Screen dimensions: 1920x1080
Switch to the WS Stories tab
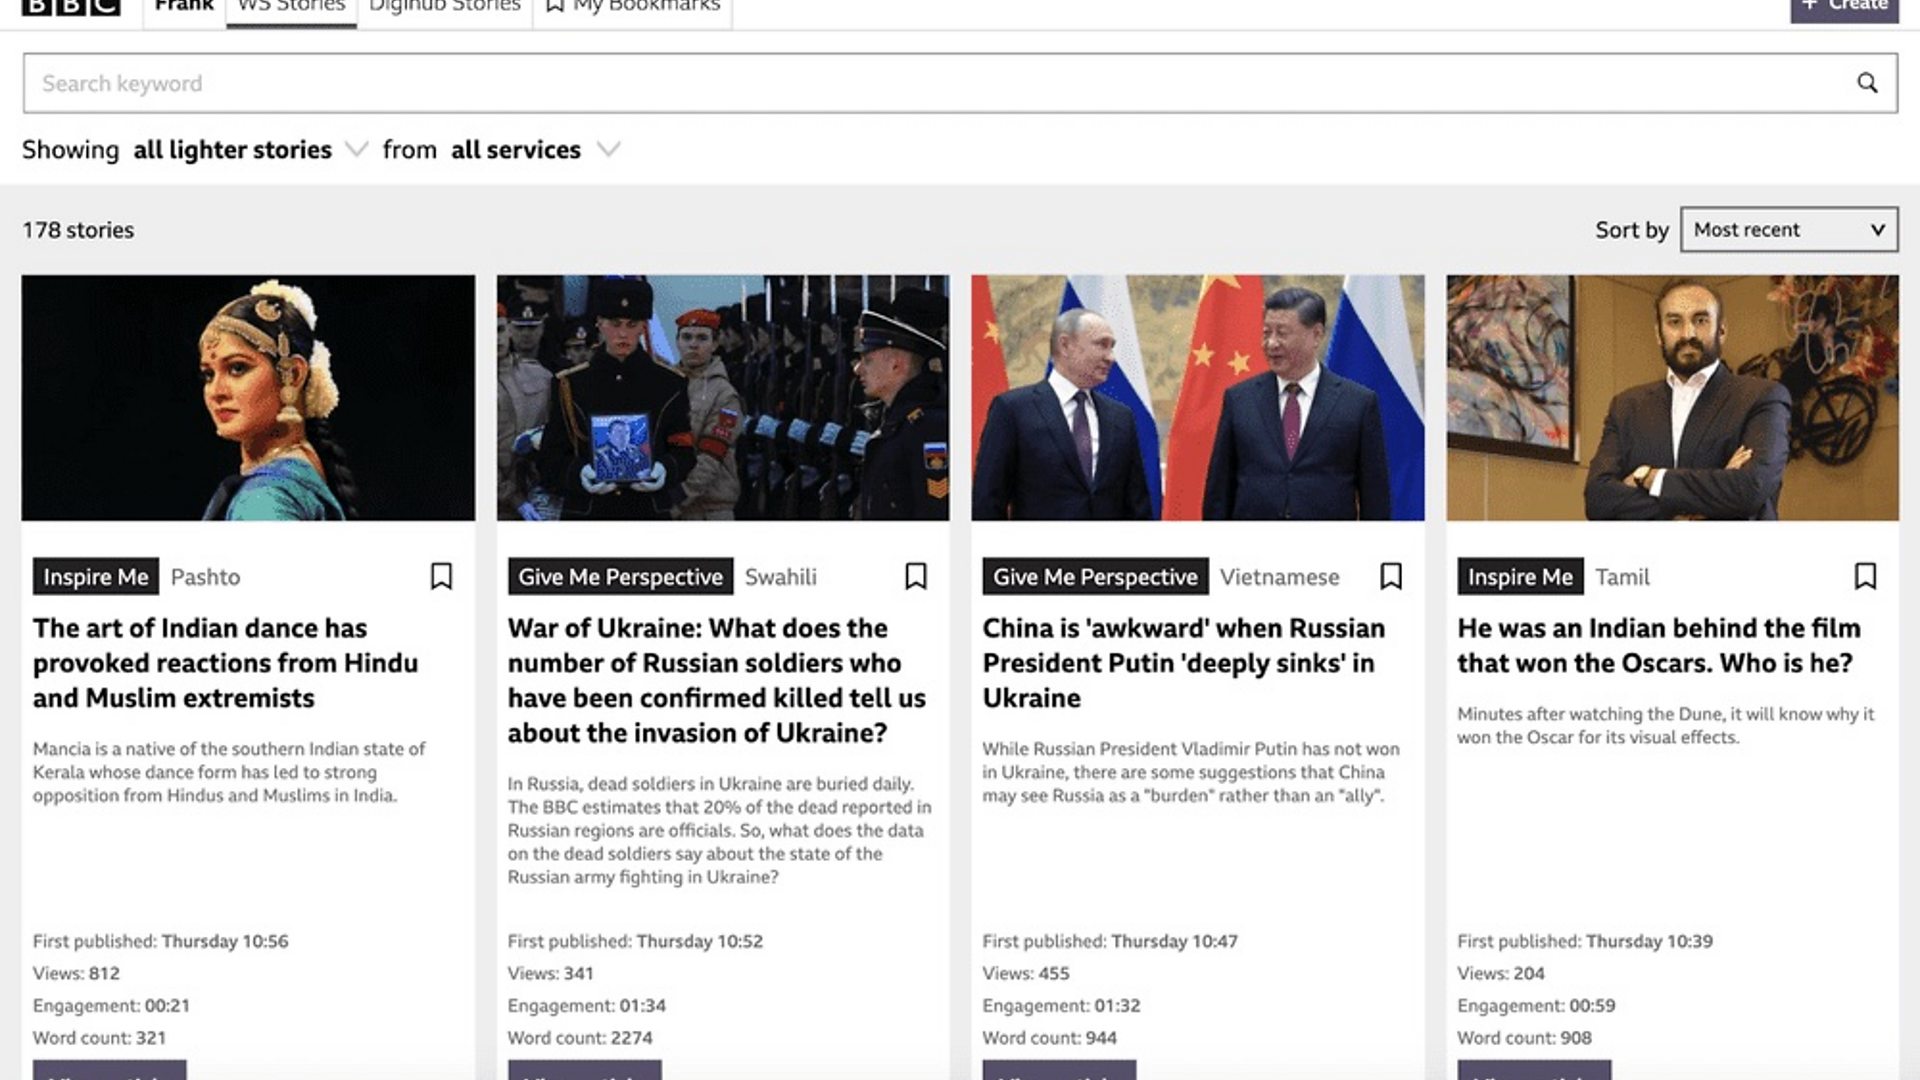291,8
